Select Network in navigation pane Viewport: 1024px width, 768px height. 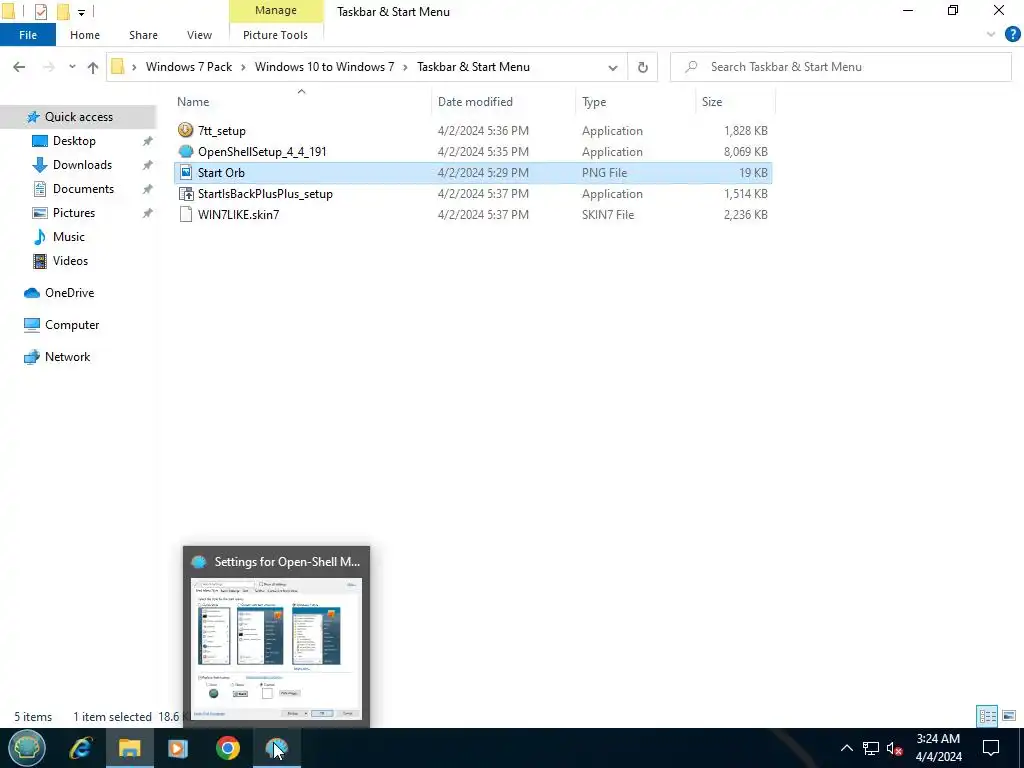click(x=67, y=357)
